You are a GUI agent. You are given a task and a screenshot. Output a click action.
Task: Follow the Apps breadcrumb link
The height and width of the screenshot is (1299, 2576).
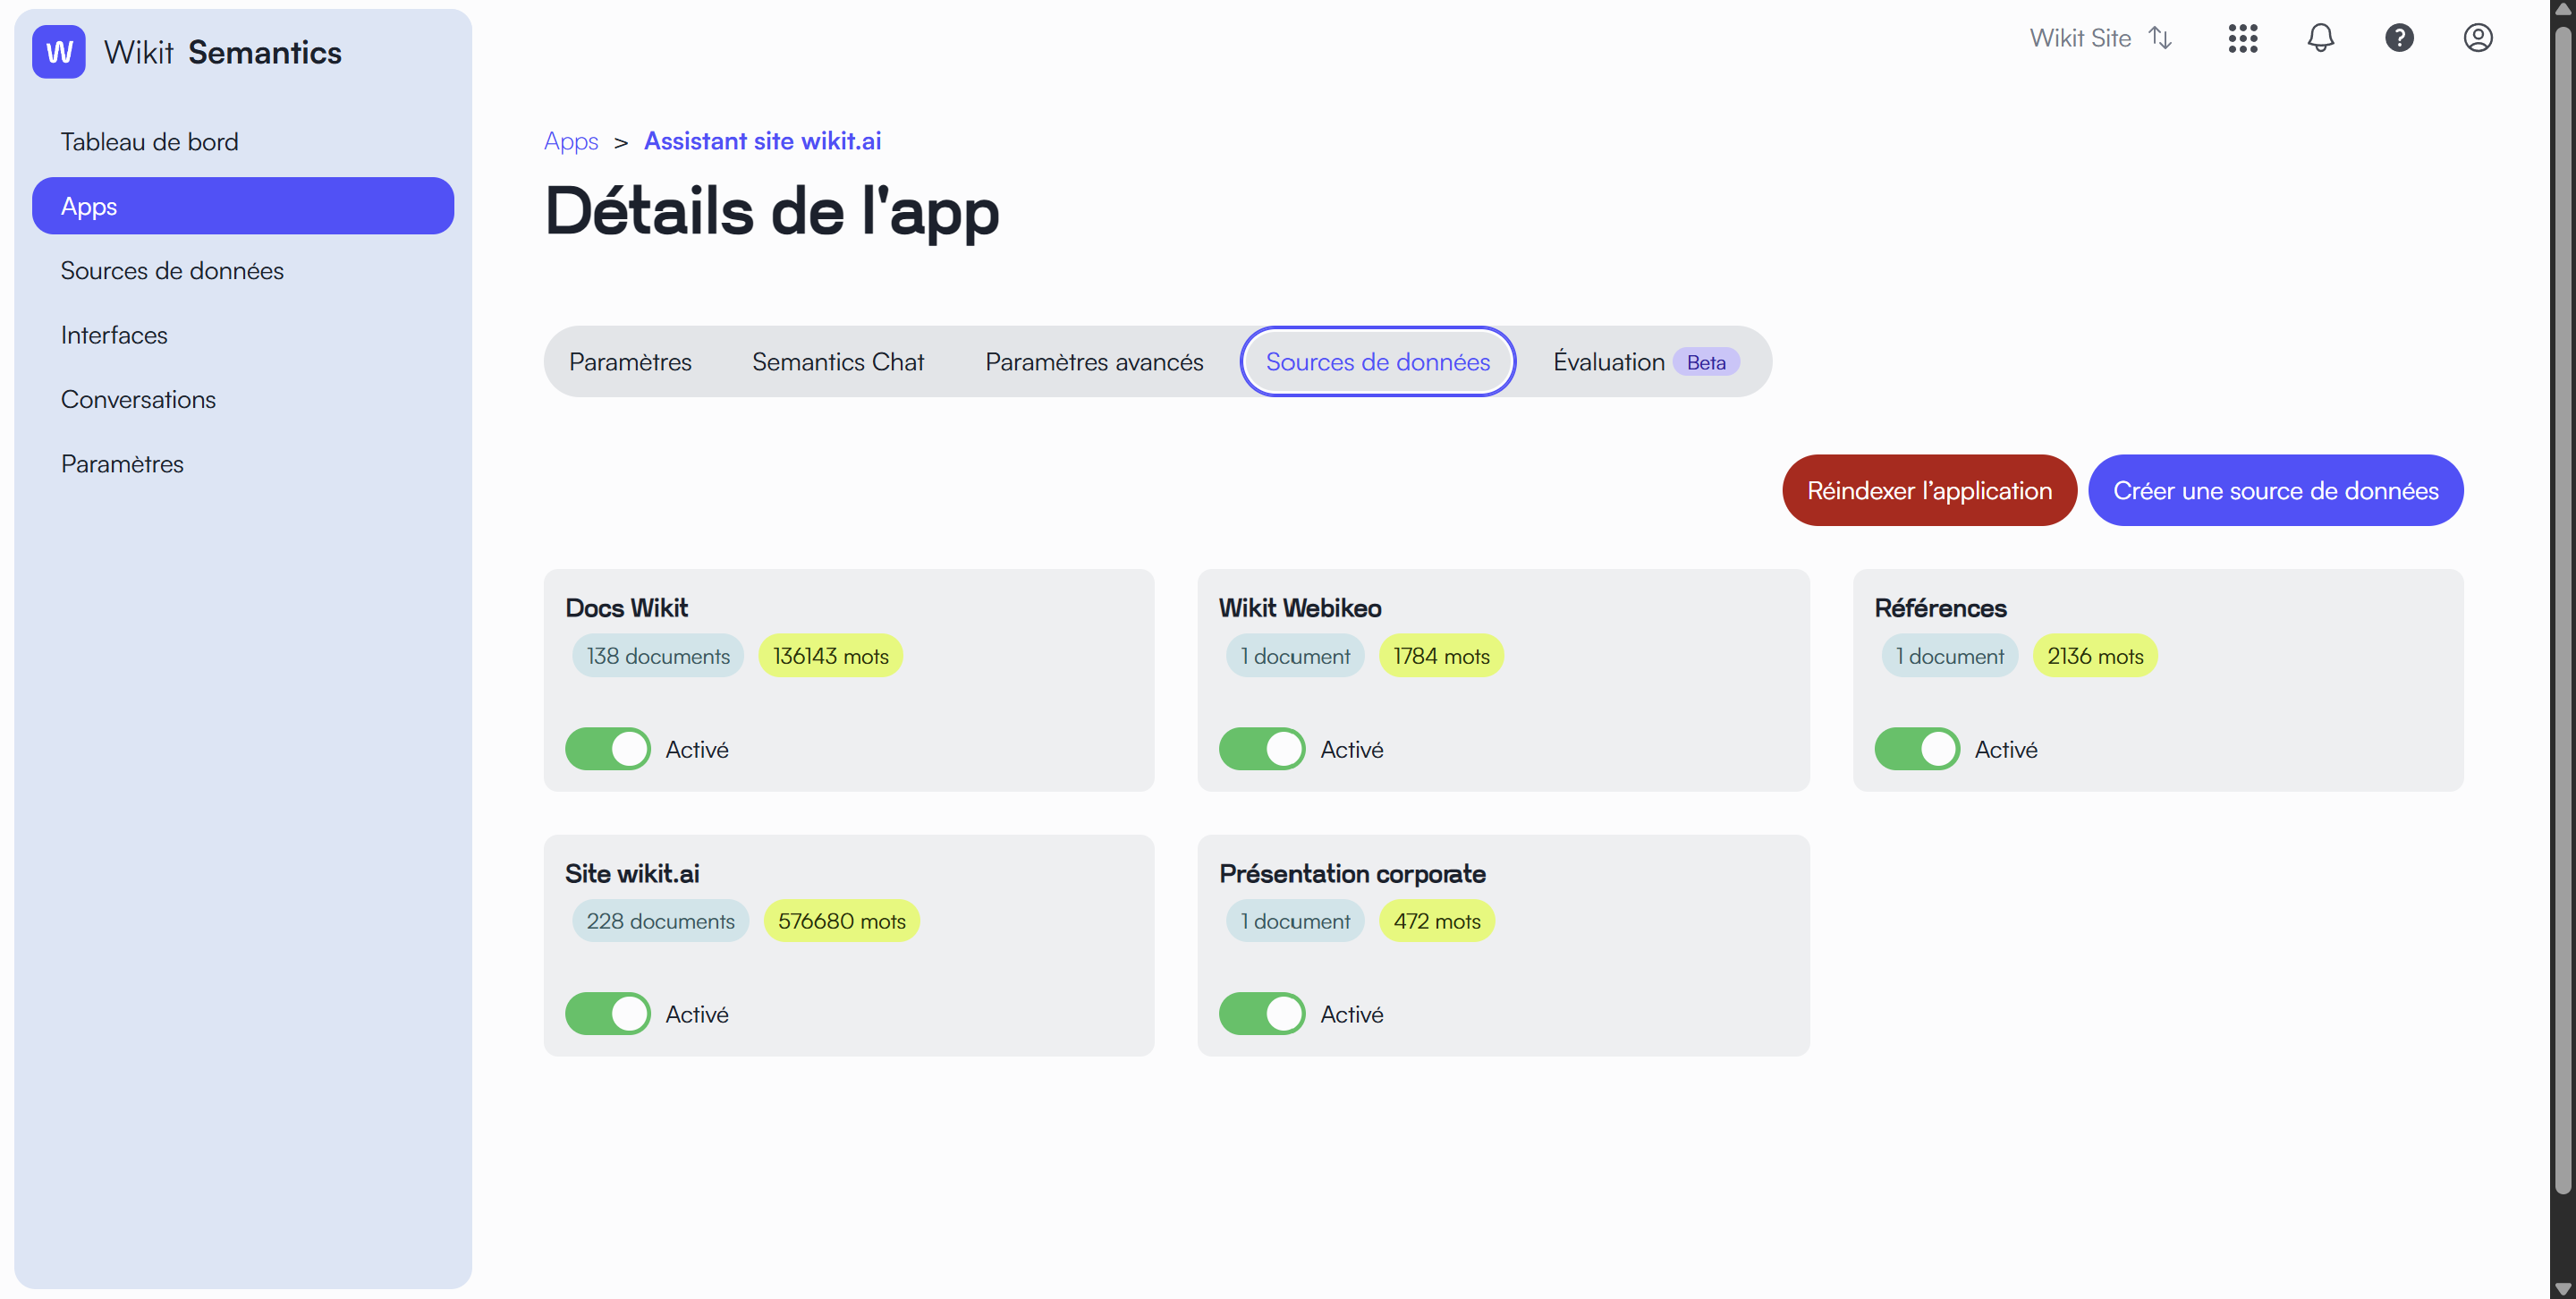tap(570, 141)
